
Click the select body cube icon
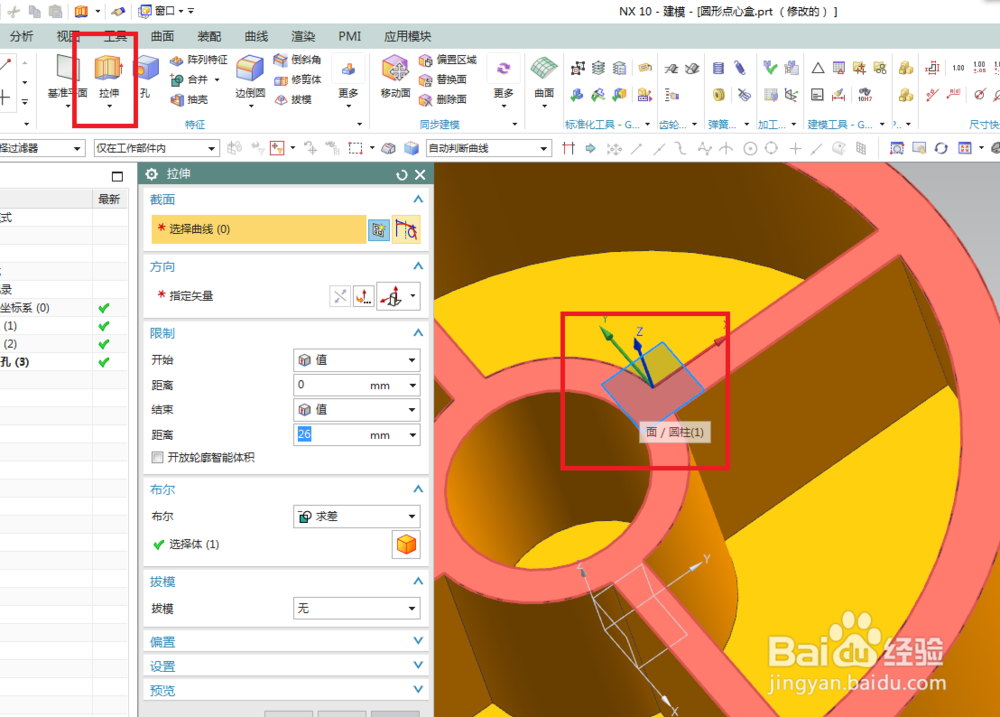[406, 545]
